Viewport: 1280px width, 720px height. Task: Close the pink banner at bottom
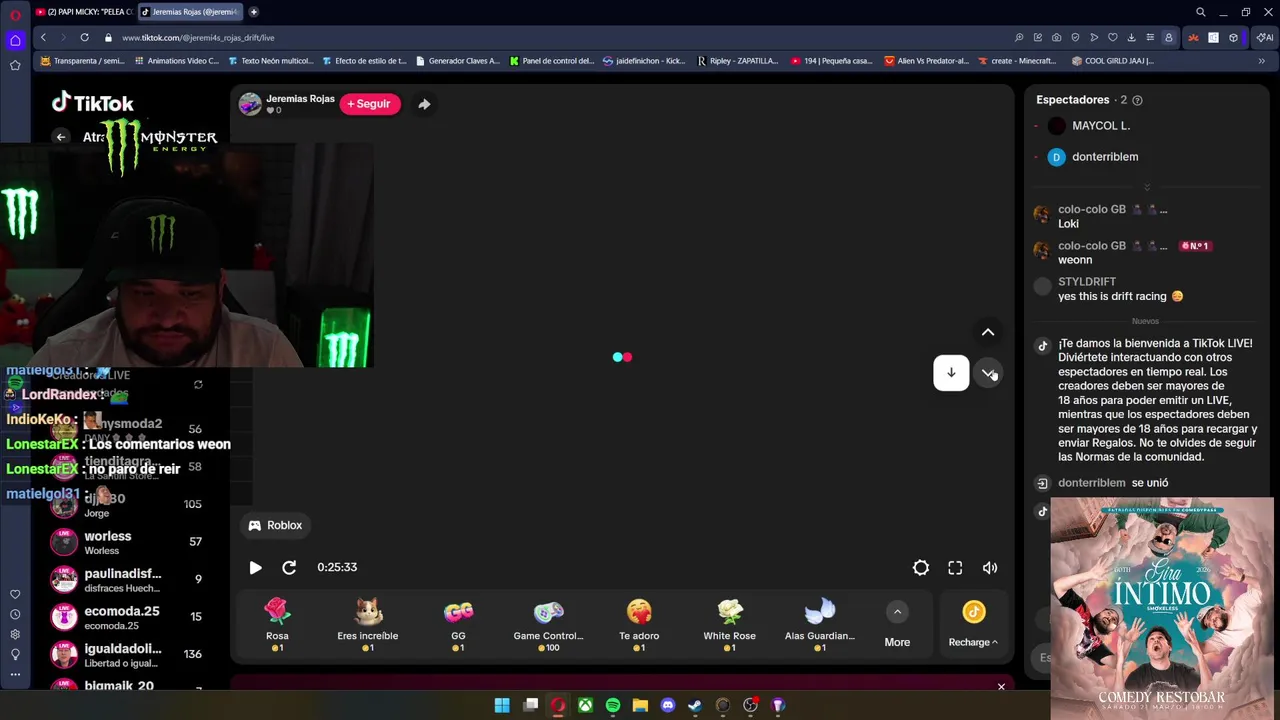[x=1001, y=687]
